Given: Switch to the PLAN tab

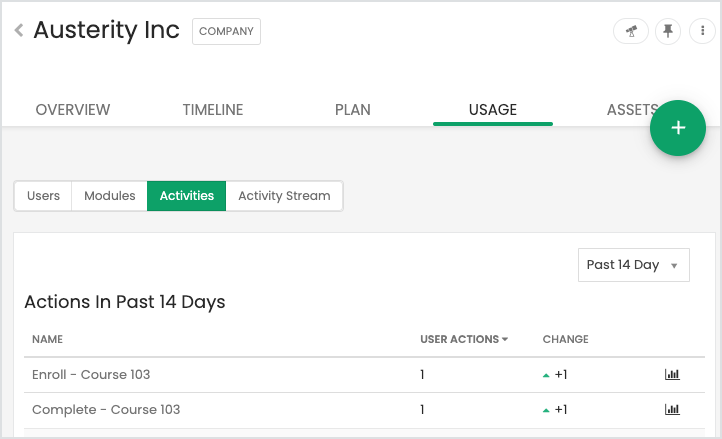Looking at the screenshot, I should [353, 110].
